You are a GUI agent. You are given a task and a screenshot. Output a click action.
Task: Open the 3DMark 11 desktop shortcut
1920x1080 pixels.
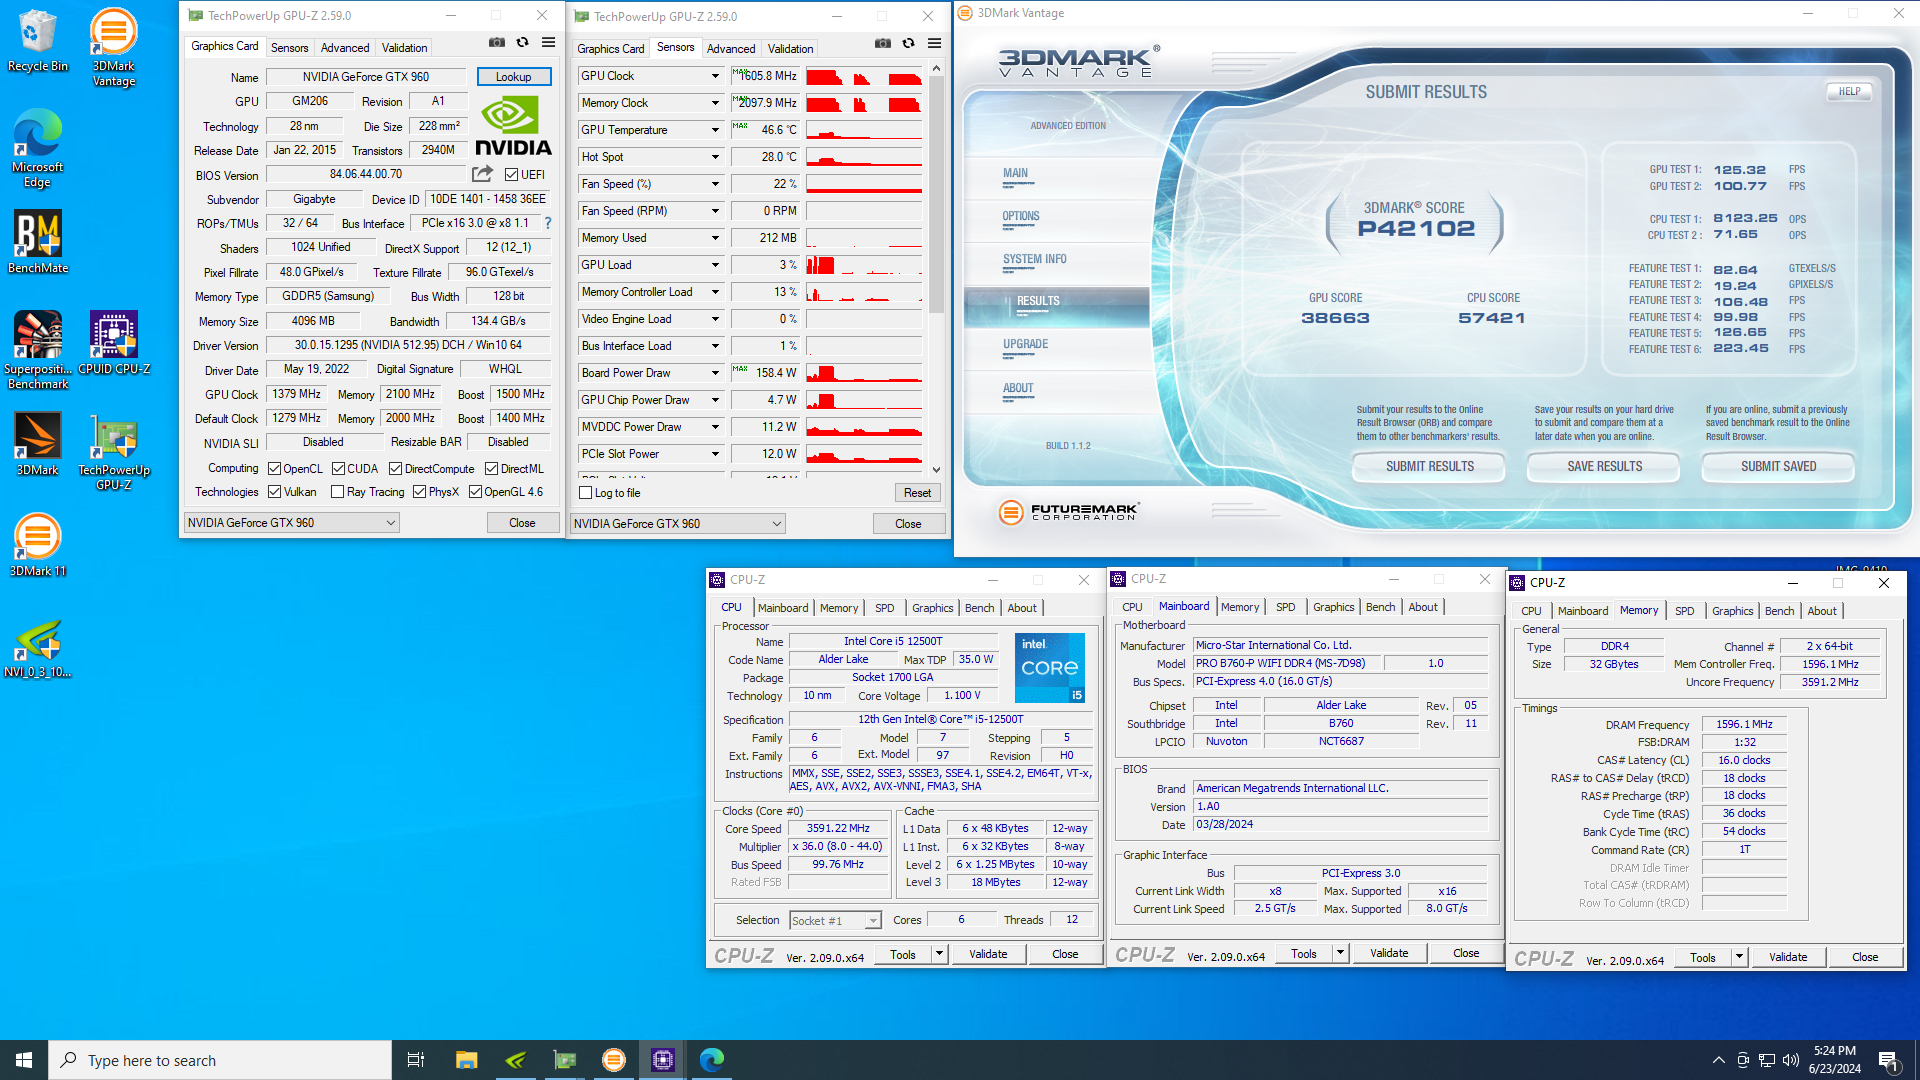[x=38, y=545]
